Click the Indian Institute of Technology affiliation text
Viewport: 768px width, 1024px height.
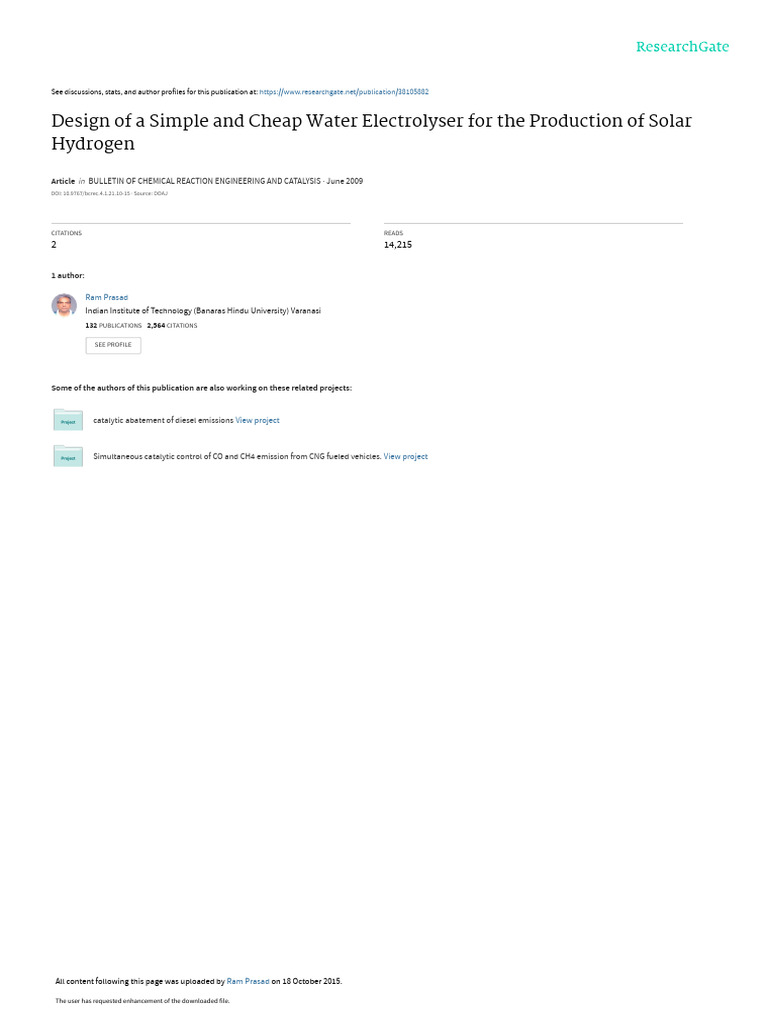[202, 311]
